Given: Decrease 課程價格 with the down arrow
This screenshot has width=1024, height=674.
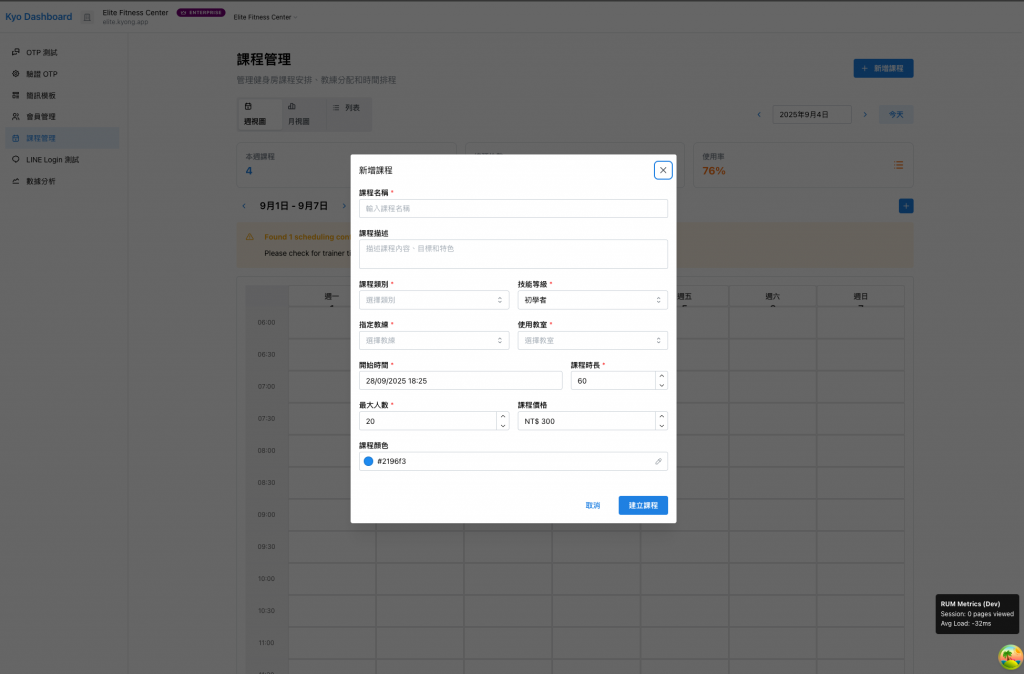Looking at the screenshot, I should 662,426.
